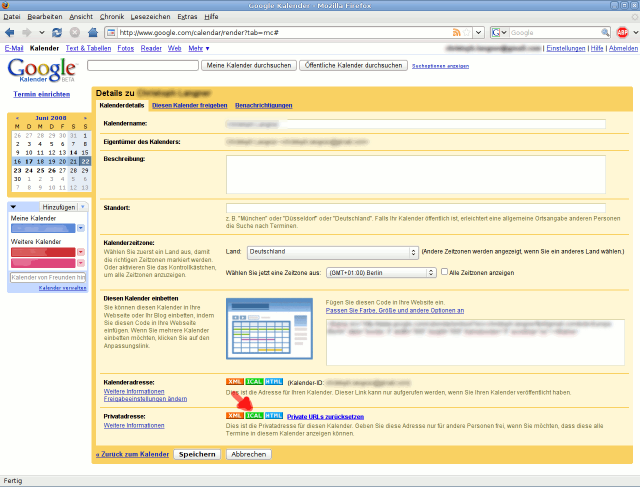Viewport: 640px width, 487px height.
Task: Open the Adblock Plus icon
Action: tap(622, 32)
